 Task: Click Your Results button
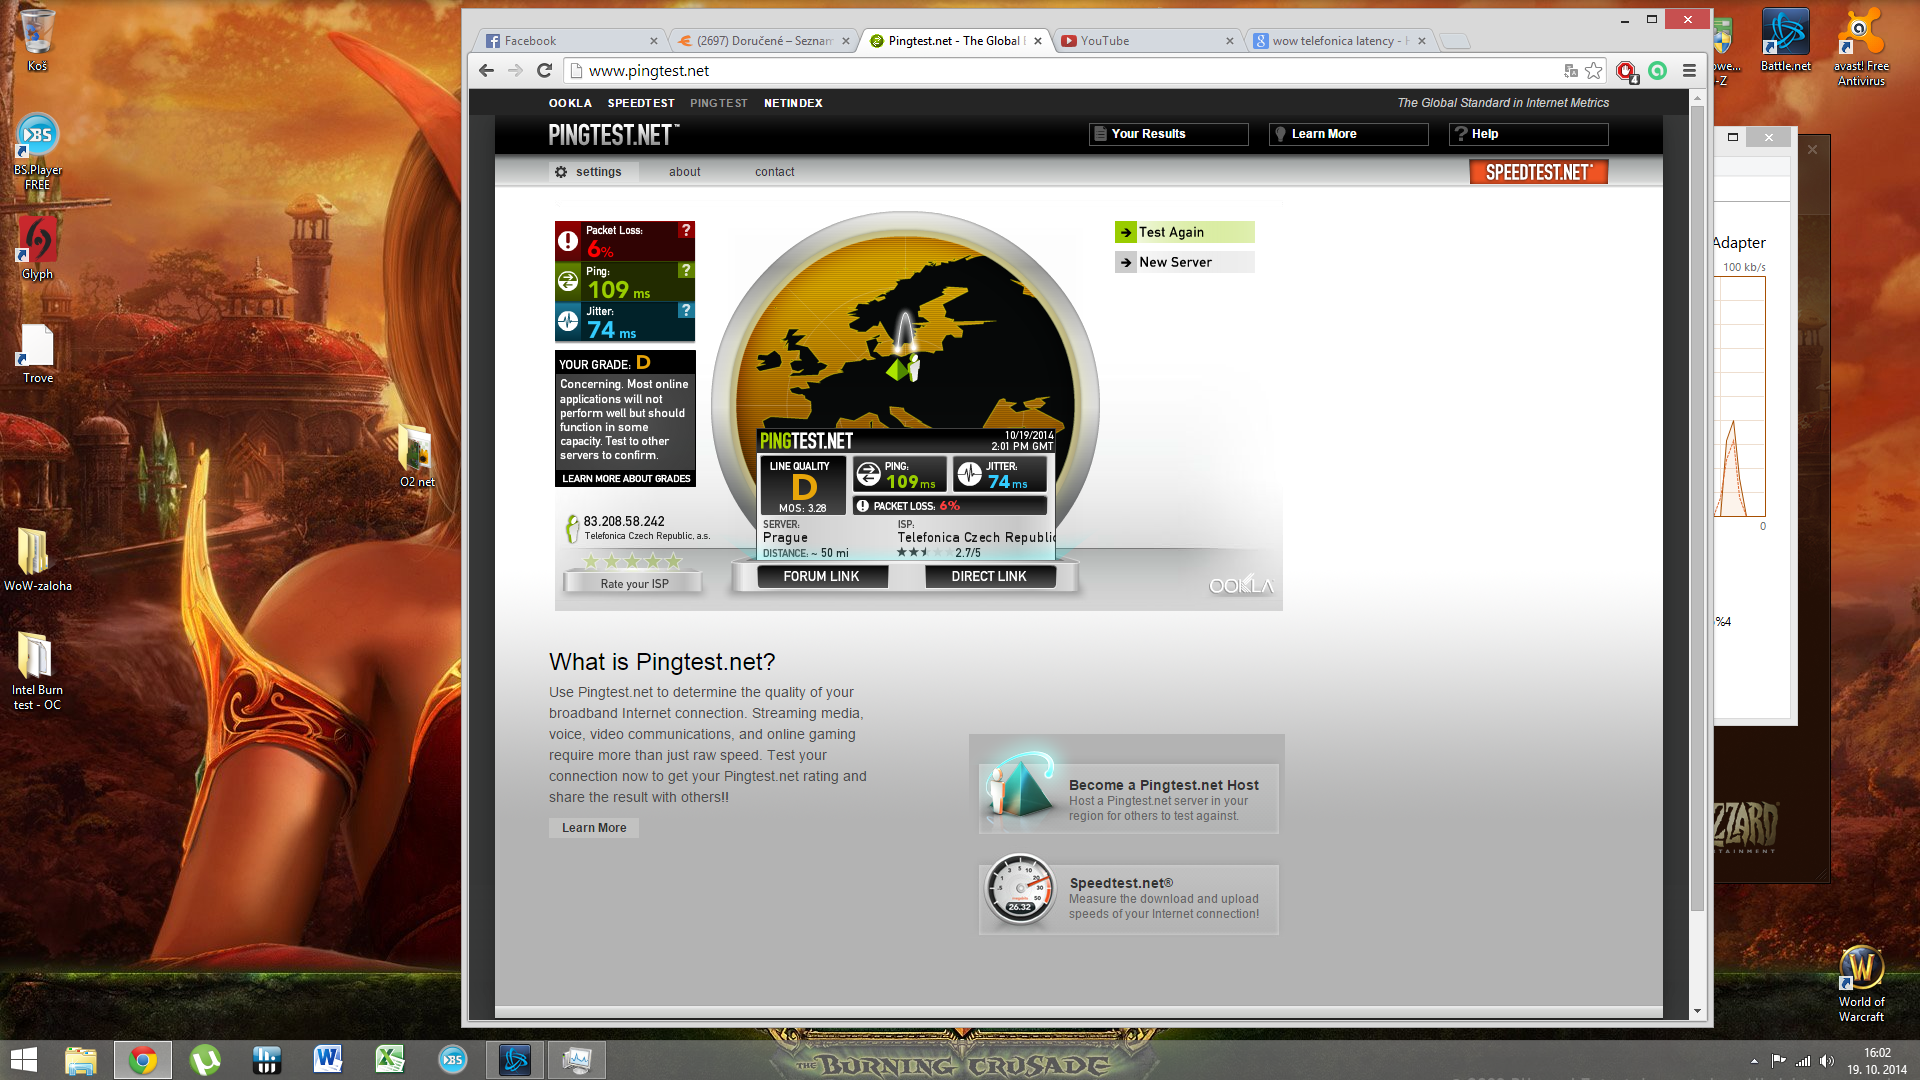tap(1168, 134)
